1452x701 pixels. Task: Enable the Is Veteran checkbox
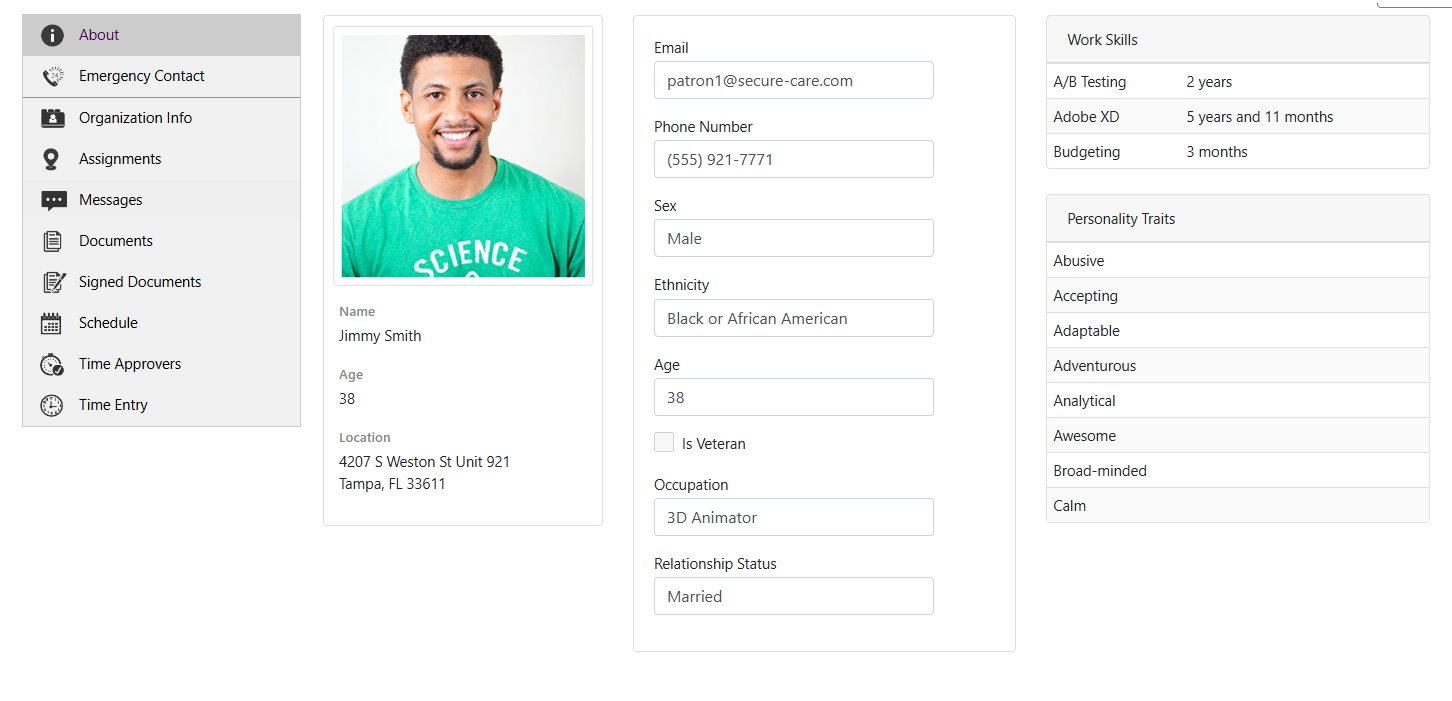[x=663, y=442]
